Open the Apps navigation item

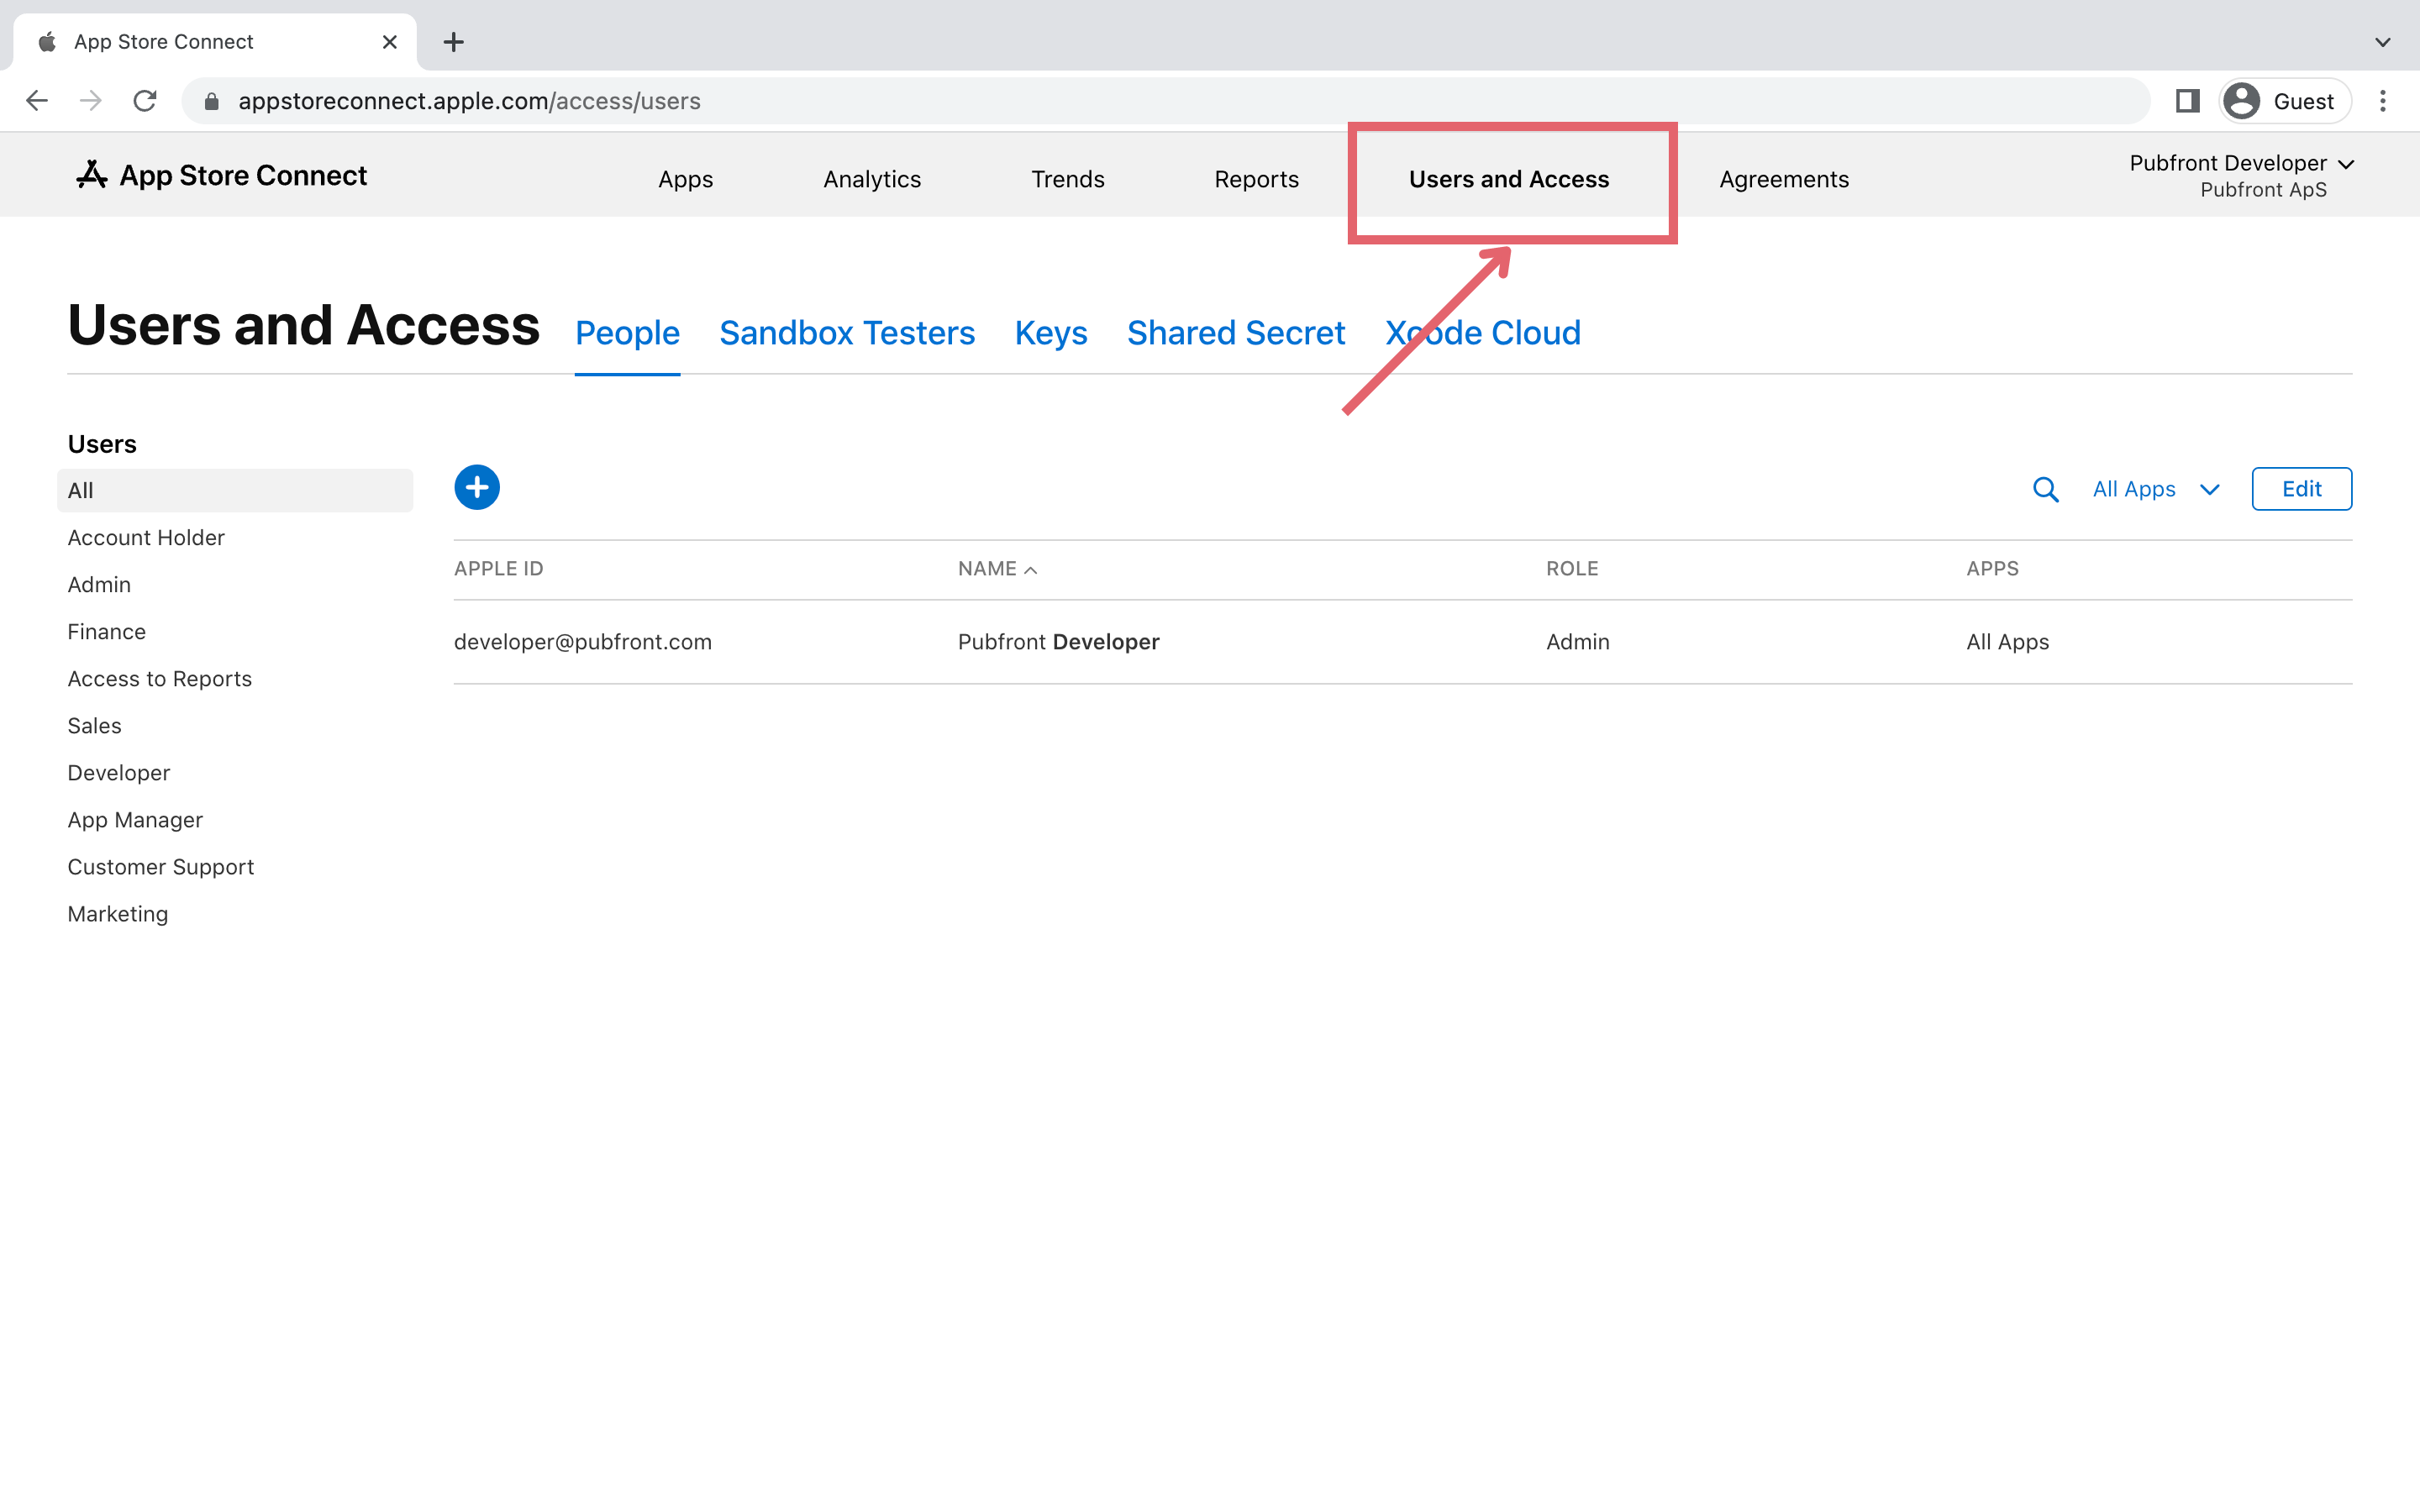point(686,179)
